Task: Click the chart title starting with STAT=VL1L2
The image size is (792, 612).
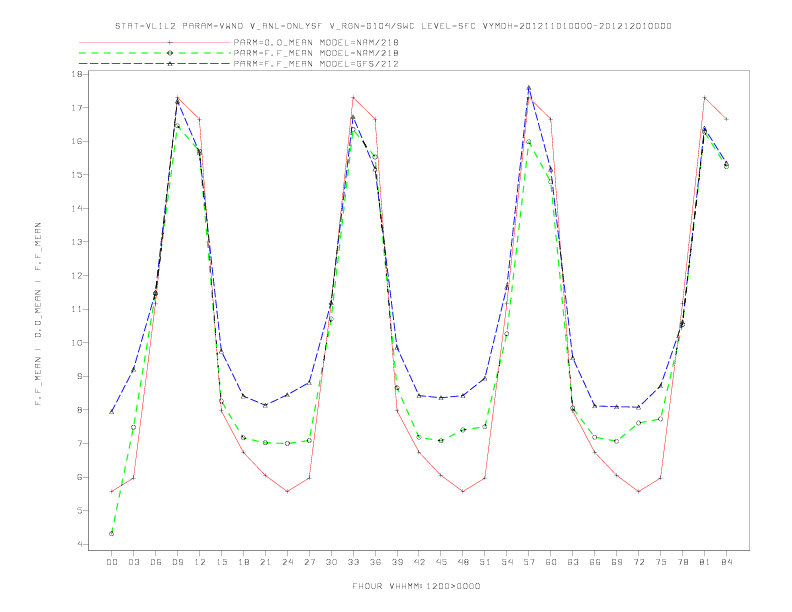Action: point(393,26)
